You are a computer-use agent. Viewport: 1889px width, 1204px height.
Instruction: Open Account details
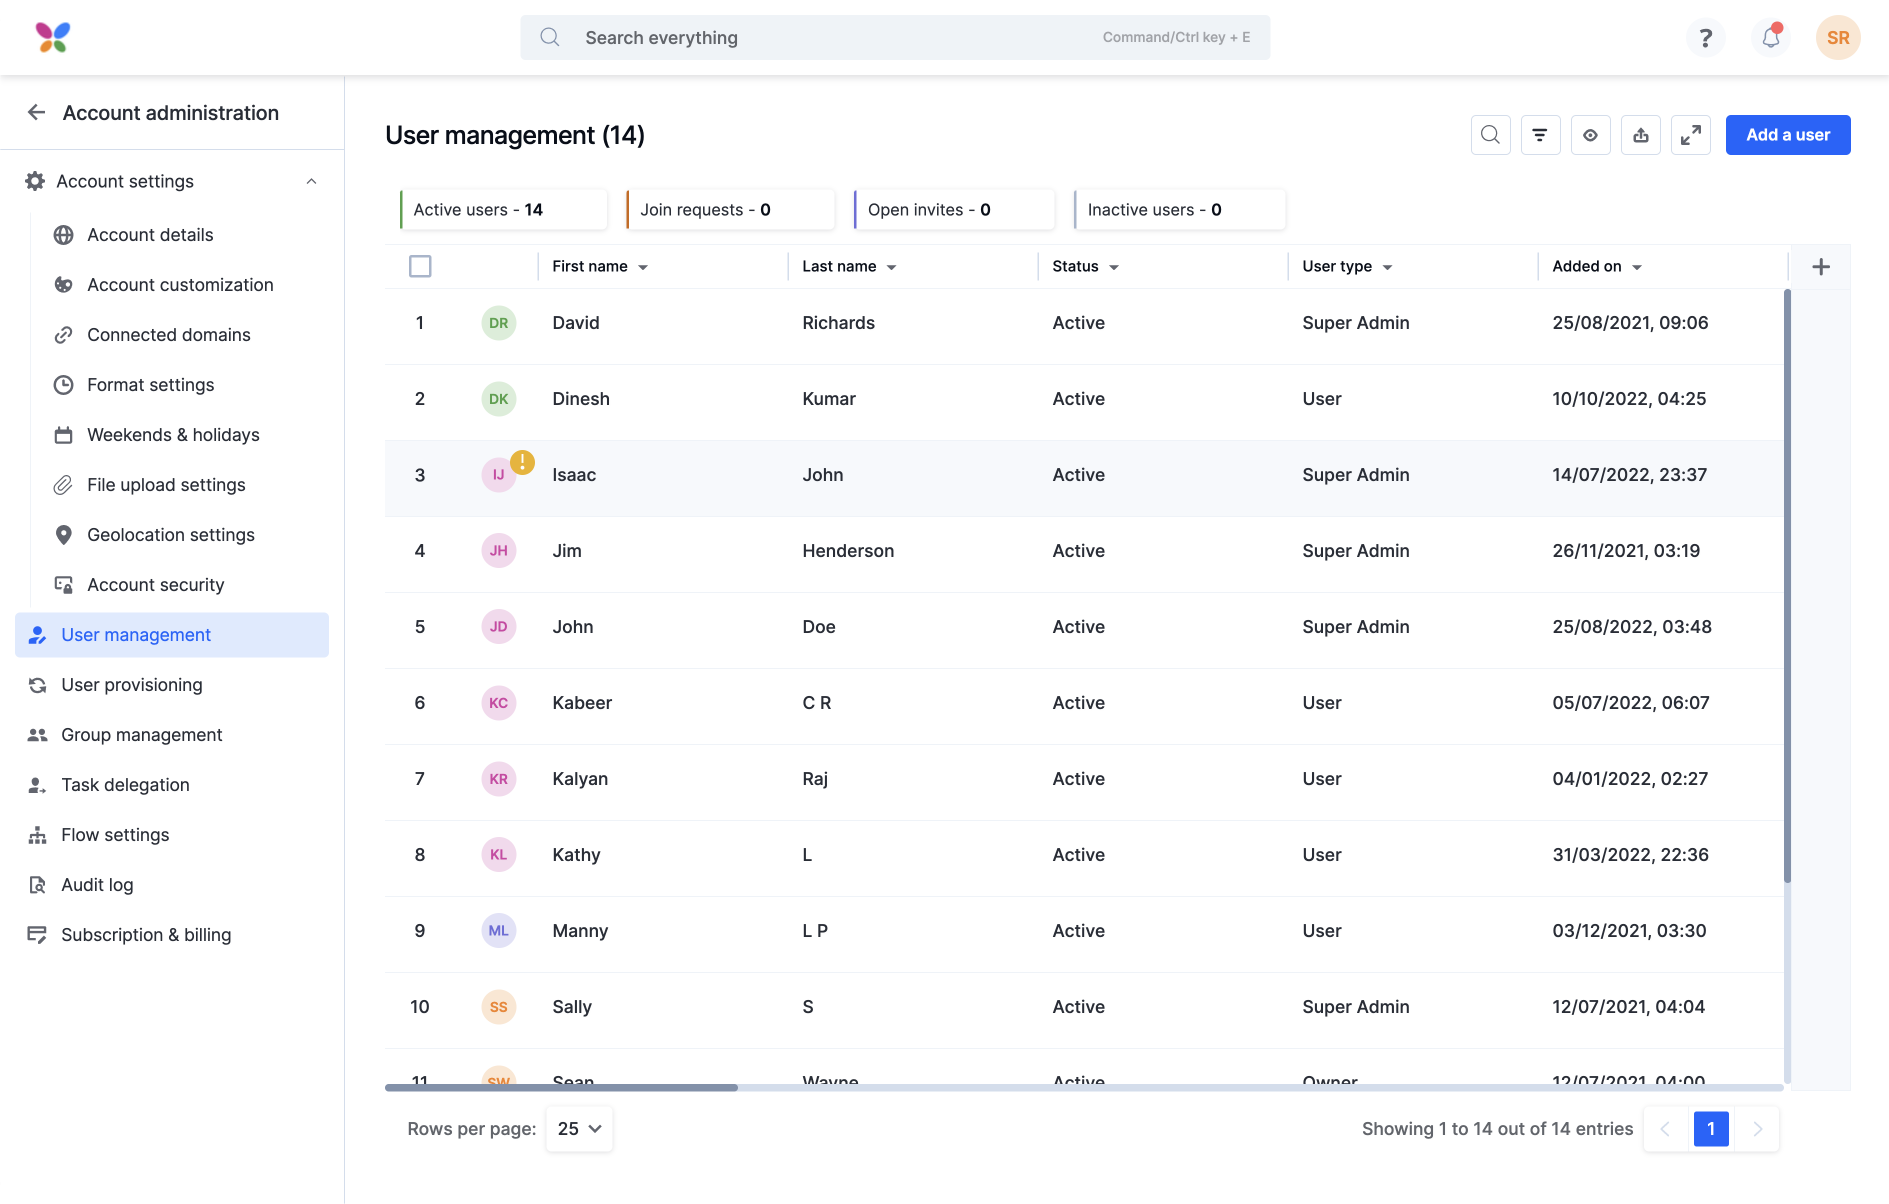(150, 235)
